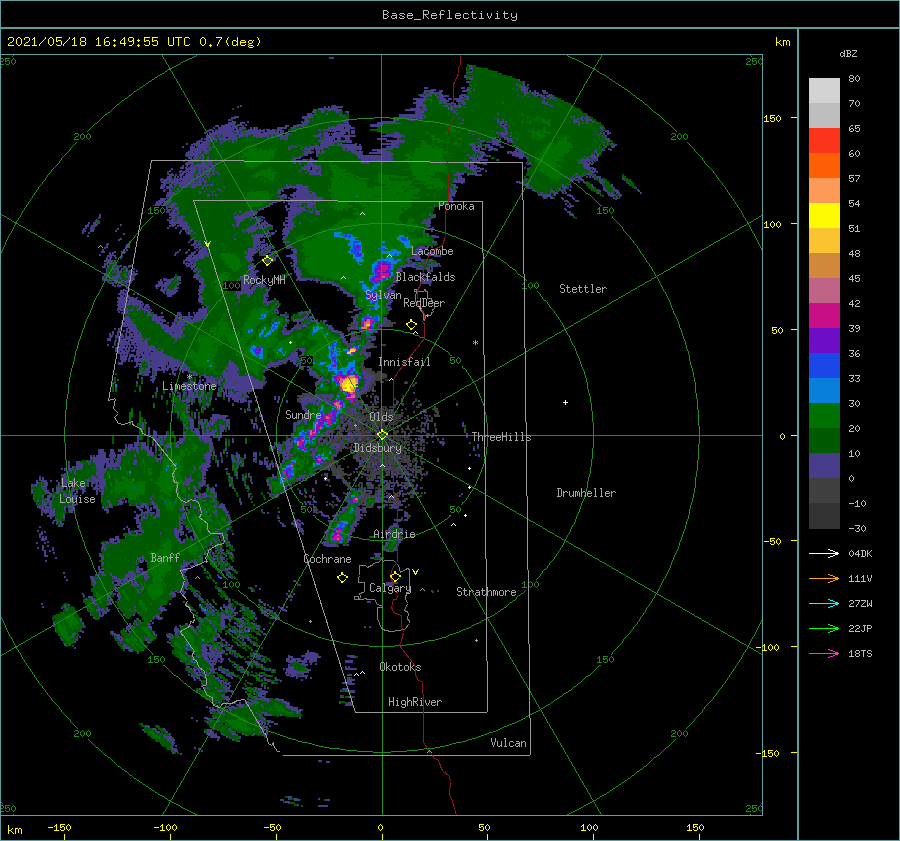Select the slate-blue 0–10 dBZ swatch
This screenshot has width=900, height=841.
tap(824, 466)
